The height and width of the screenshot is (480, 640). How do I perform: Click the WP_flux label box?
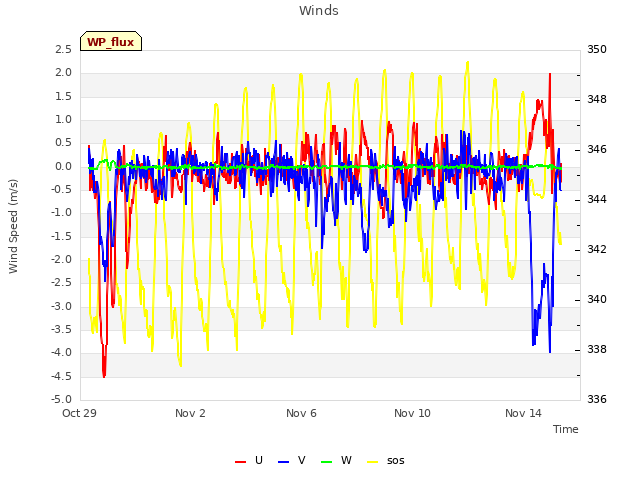click(x=111, y=41)
